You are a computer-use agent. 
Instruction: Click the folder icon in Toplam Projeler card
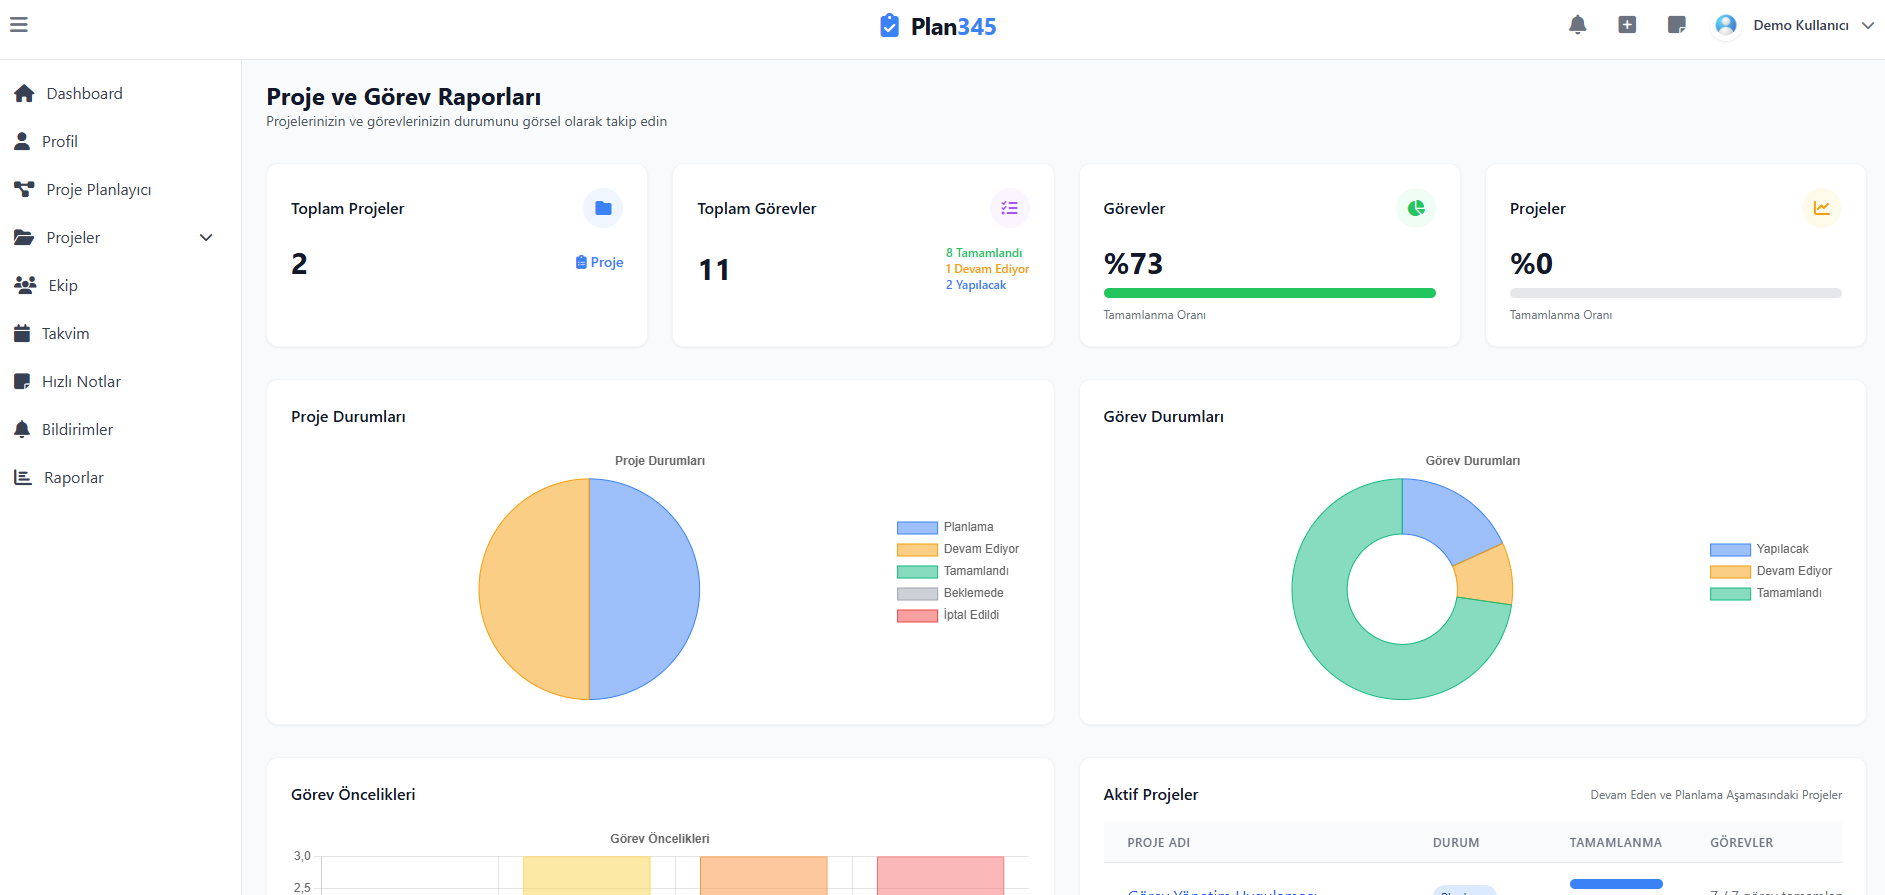point(603,208)
